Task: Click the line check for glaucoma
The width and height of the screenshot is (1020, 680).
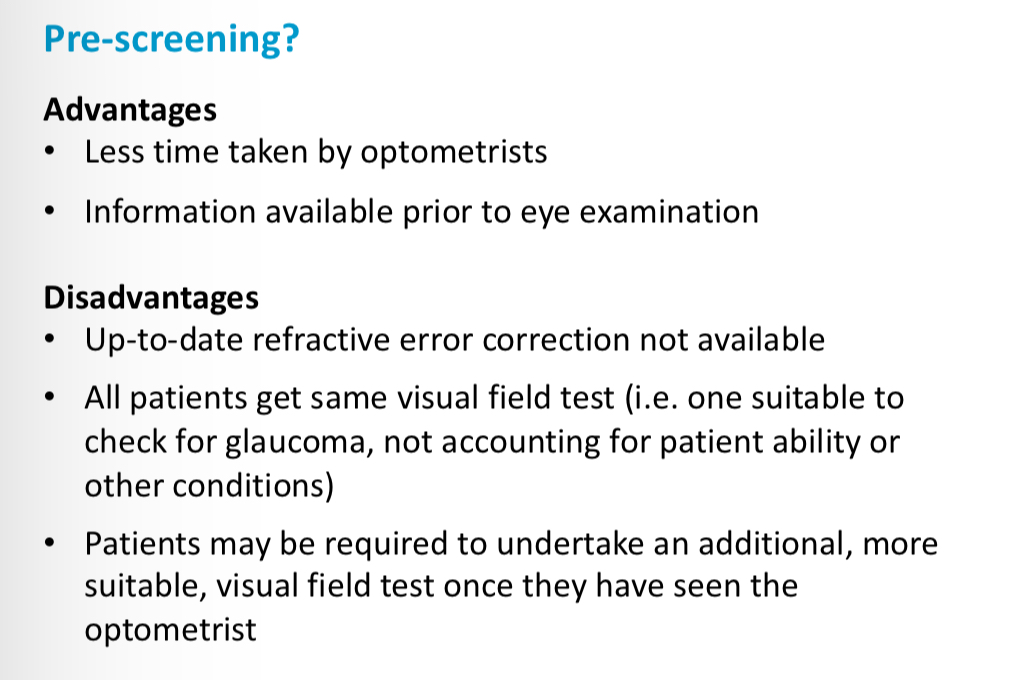Action: point(492,442)
